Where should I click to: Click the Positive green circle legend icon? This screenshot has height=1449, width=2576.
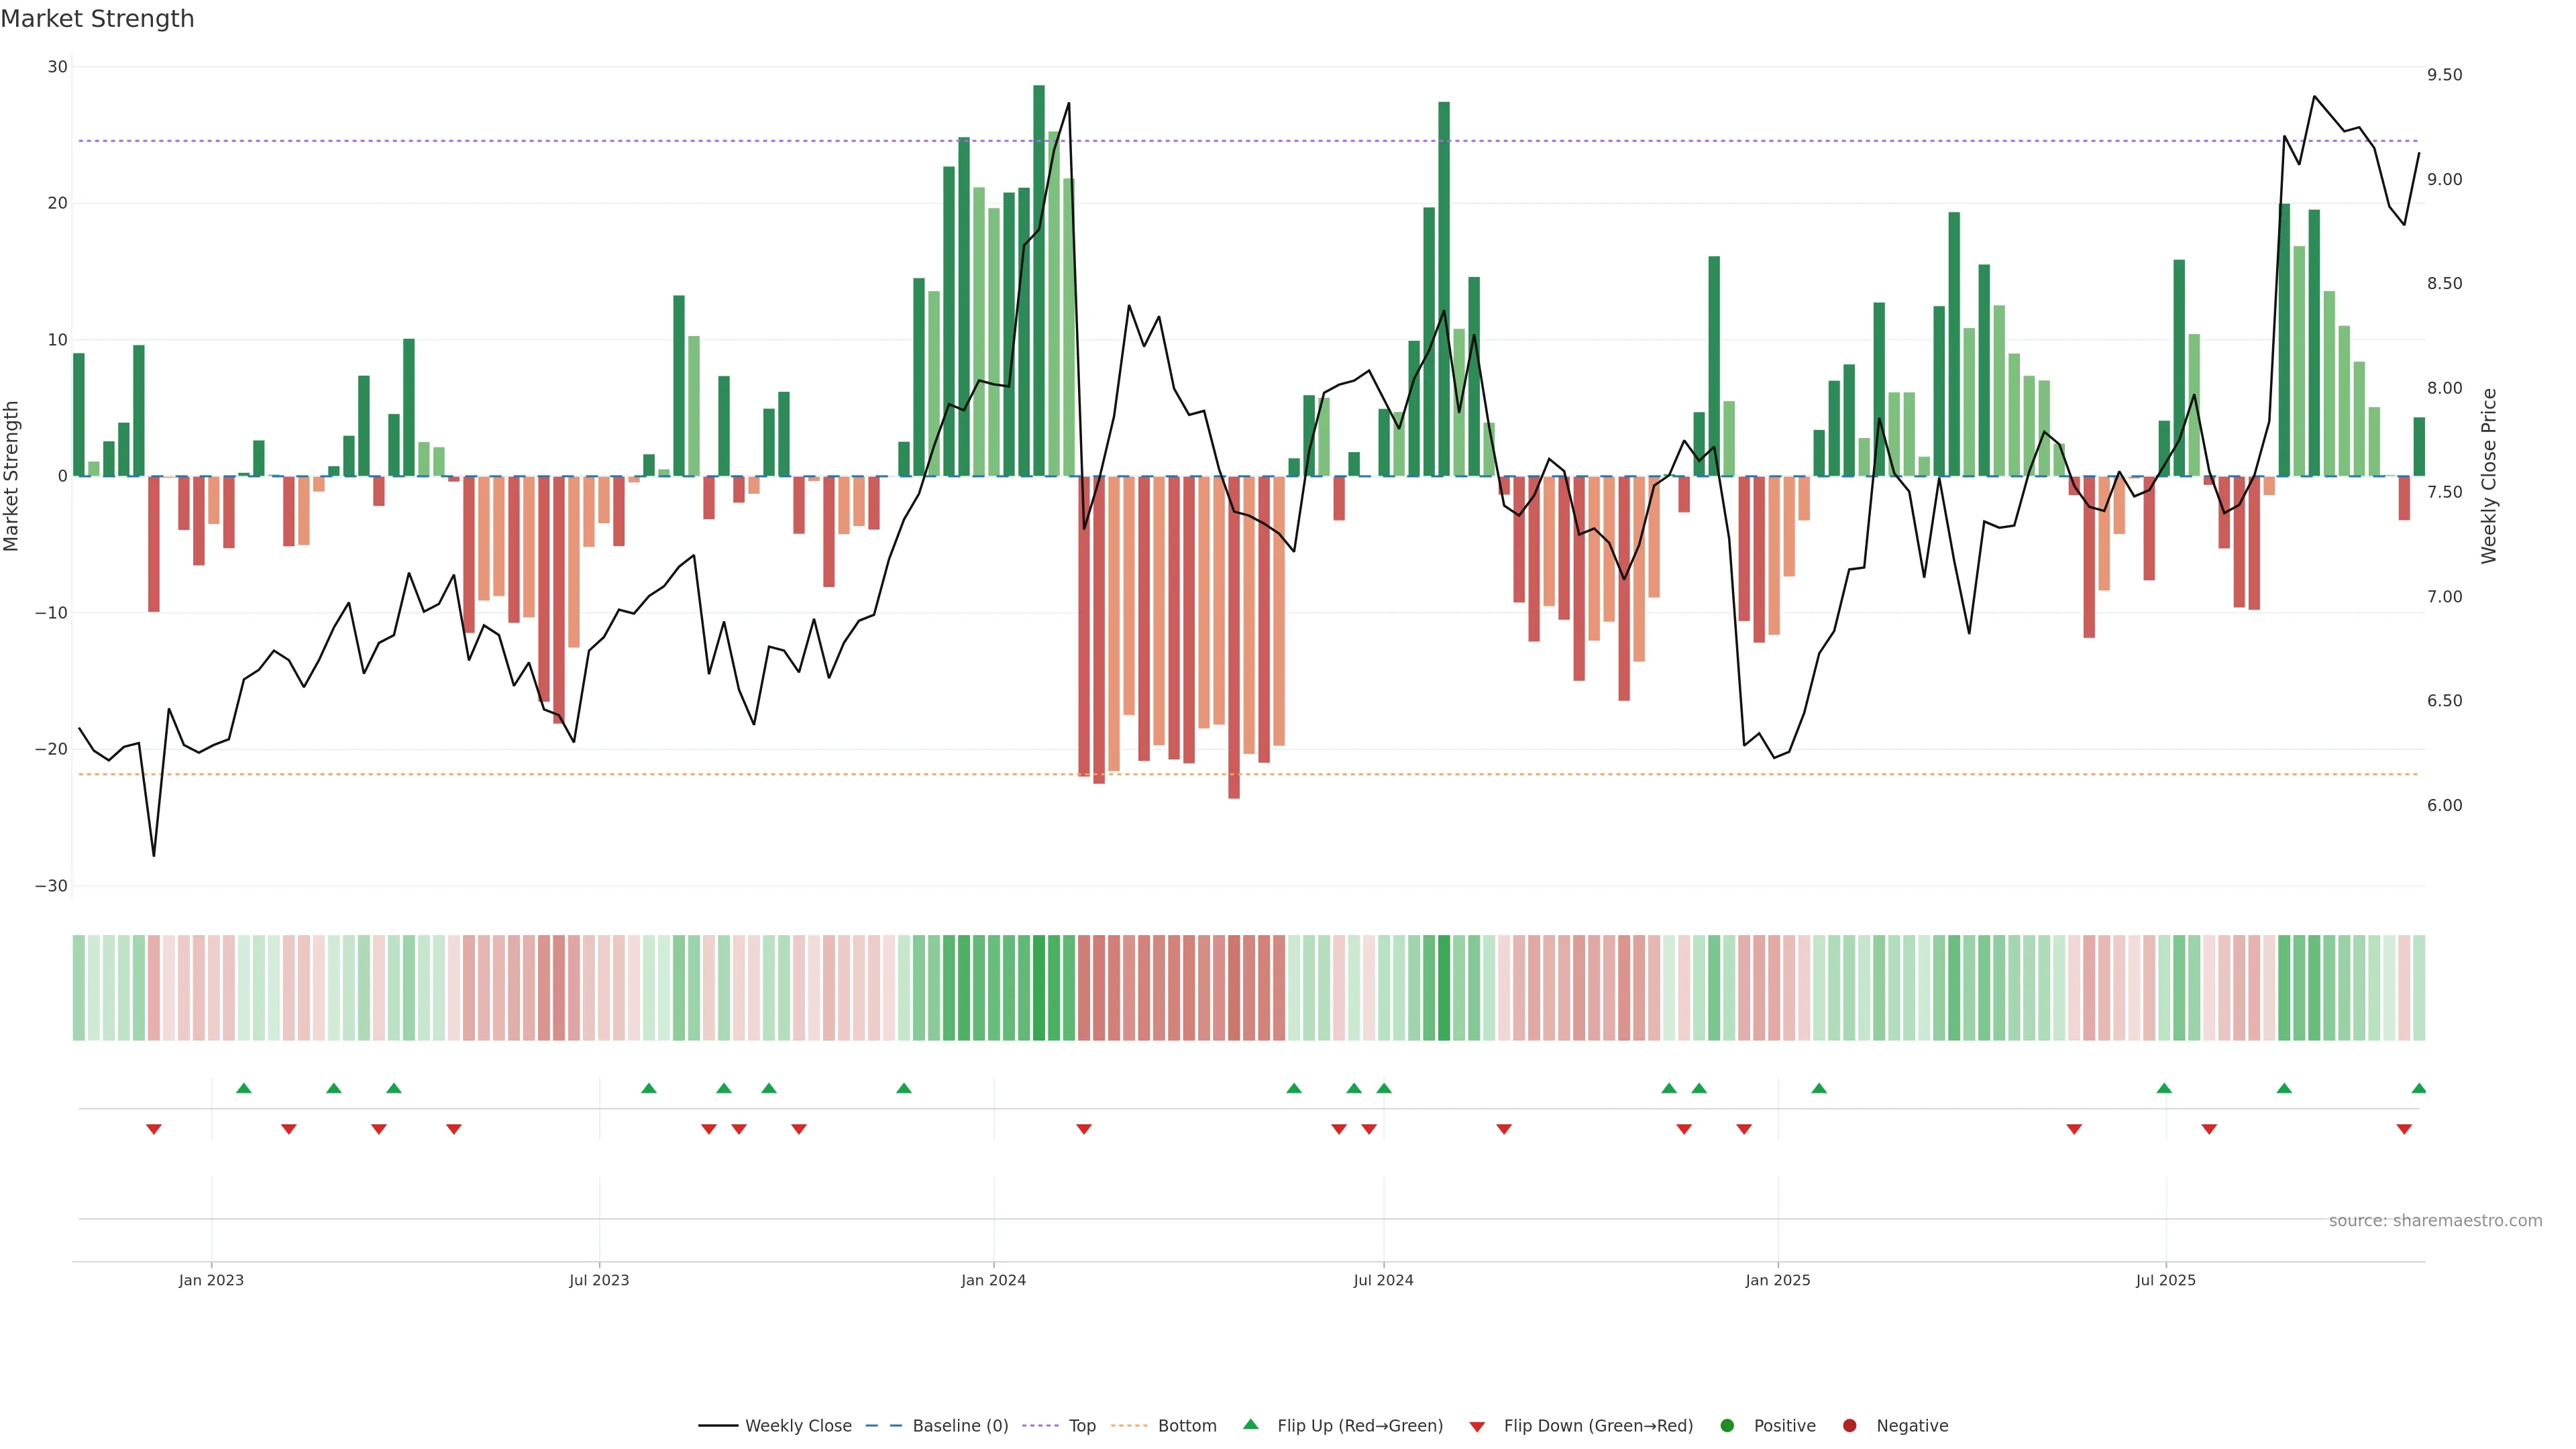click(x=1727, y=1426)
